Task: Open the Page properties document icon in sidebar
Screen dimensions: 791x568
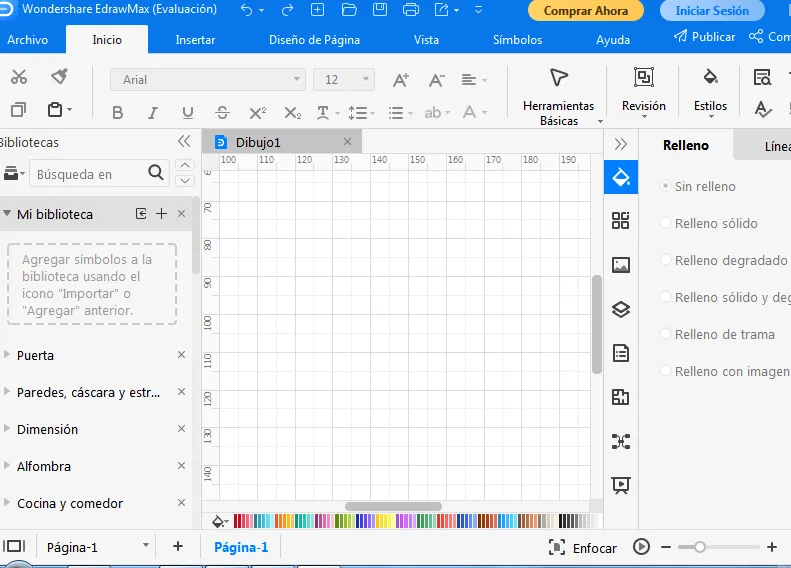Action: (620, 353)
